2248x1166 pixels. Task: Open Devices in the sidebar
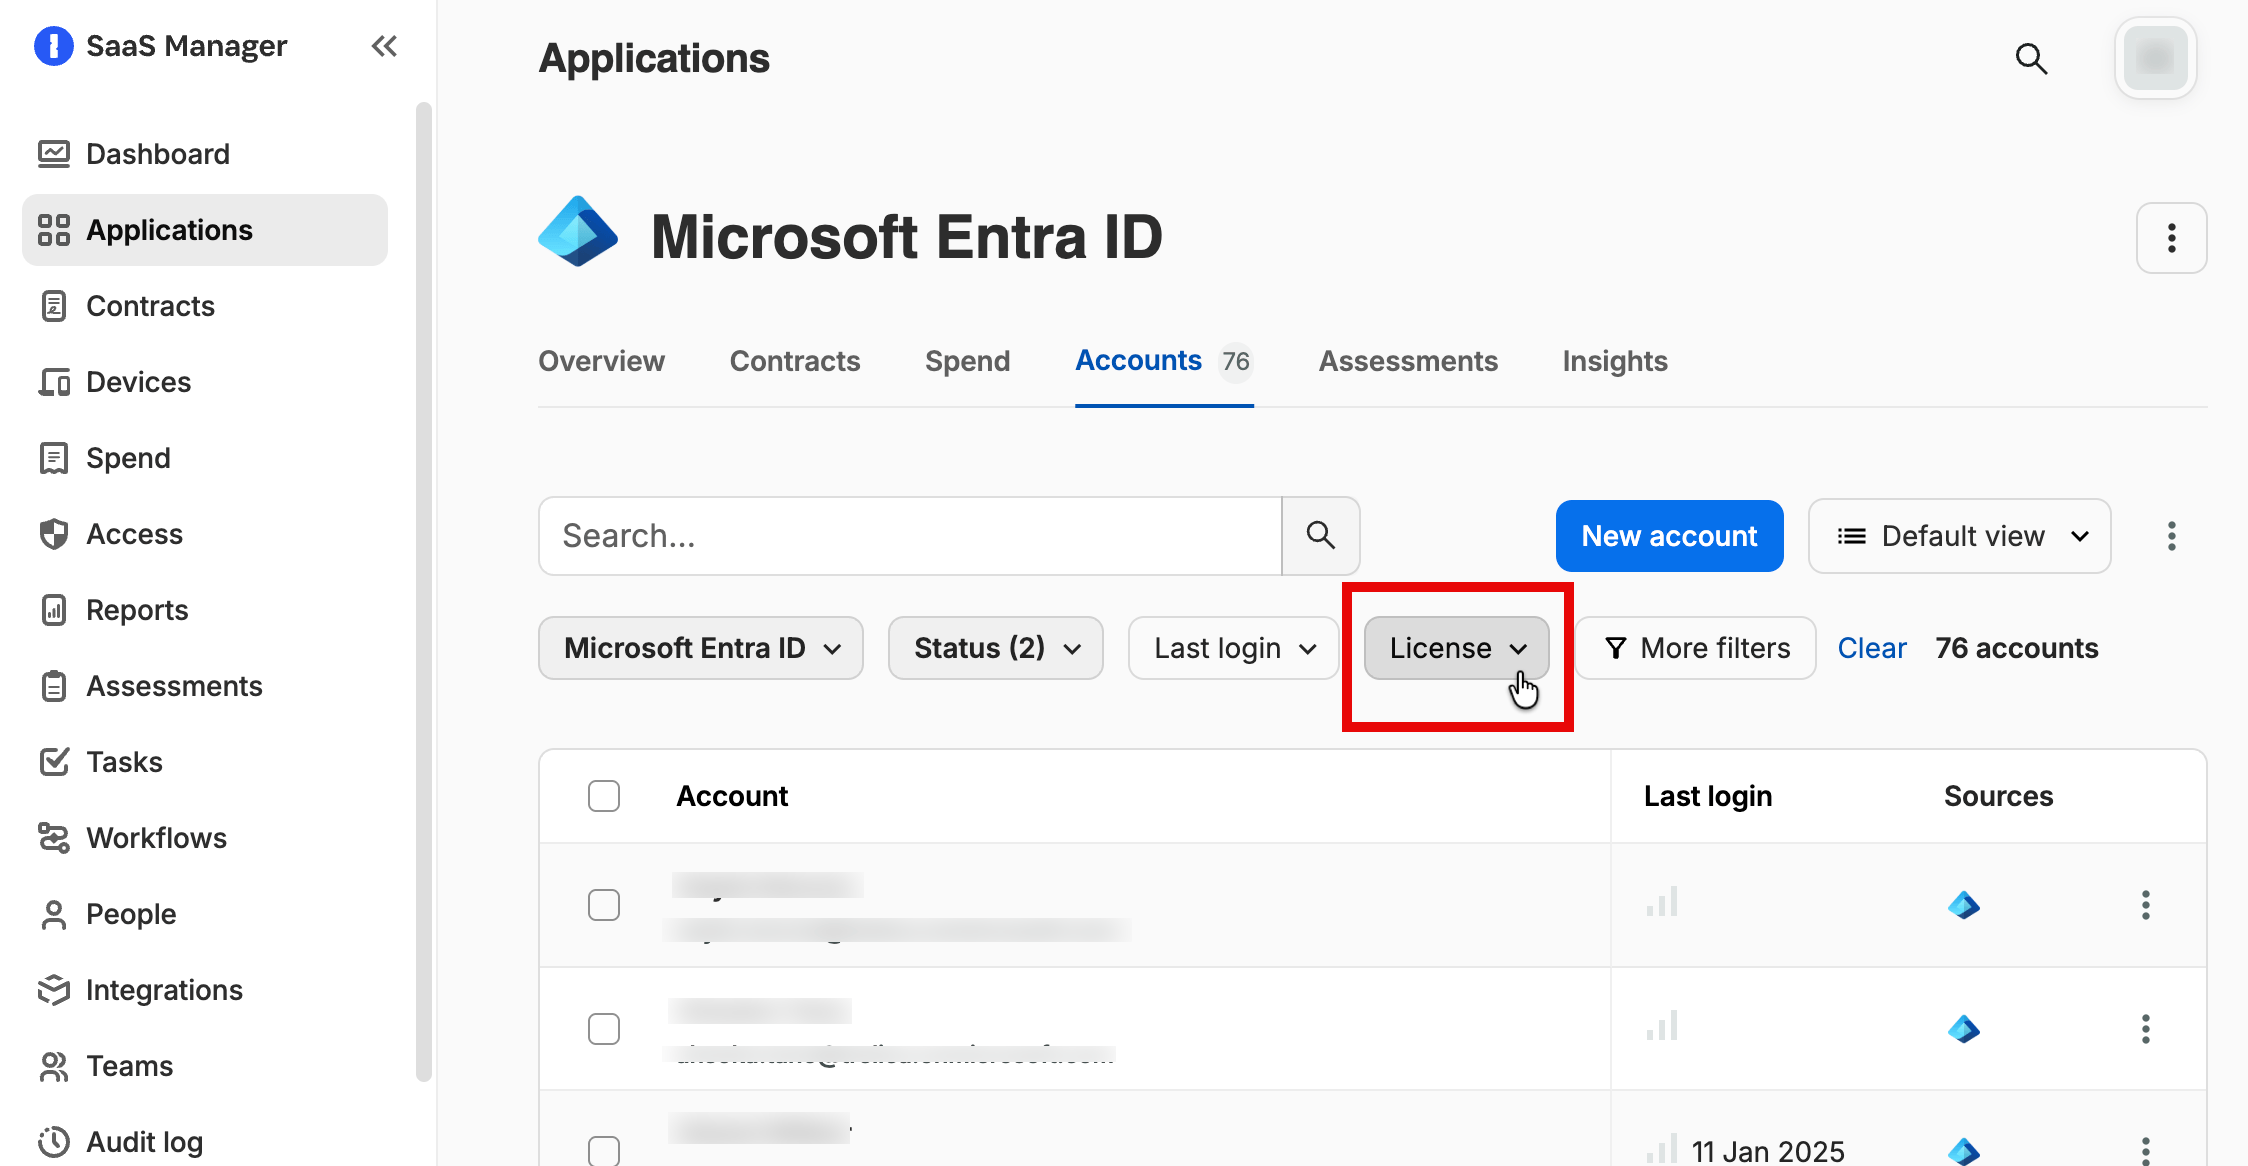pos(205,382)
